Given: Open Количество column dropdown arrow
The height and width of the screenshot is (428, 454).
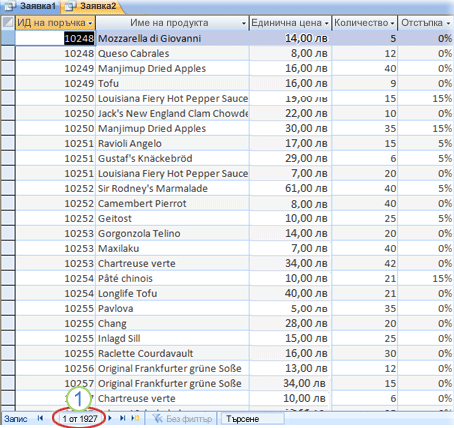Looking at the screenshot, I should 392,23.
